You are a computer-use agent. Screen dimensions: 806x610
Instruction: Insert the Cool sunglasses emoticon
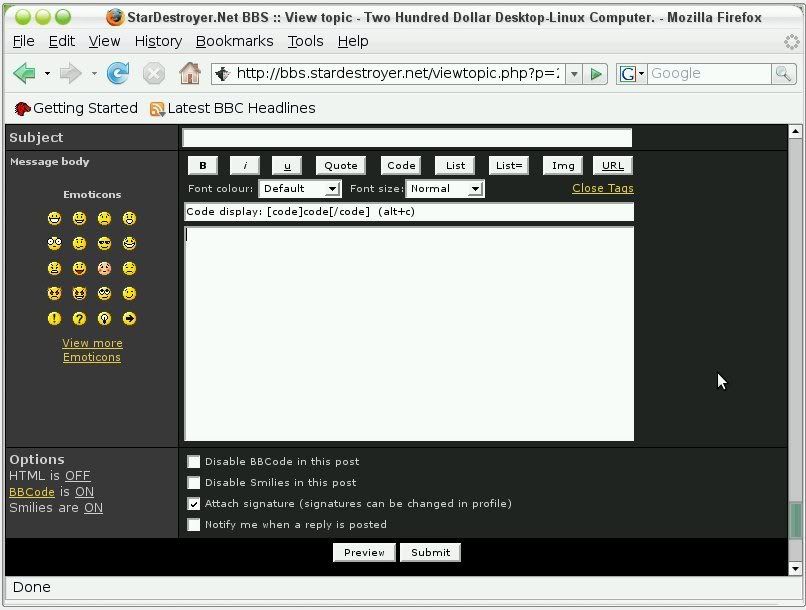pos(104,244)
